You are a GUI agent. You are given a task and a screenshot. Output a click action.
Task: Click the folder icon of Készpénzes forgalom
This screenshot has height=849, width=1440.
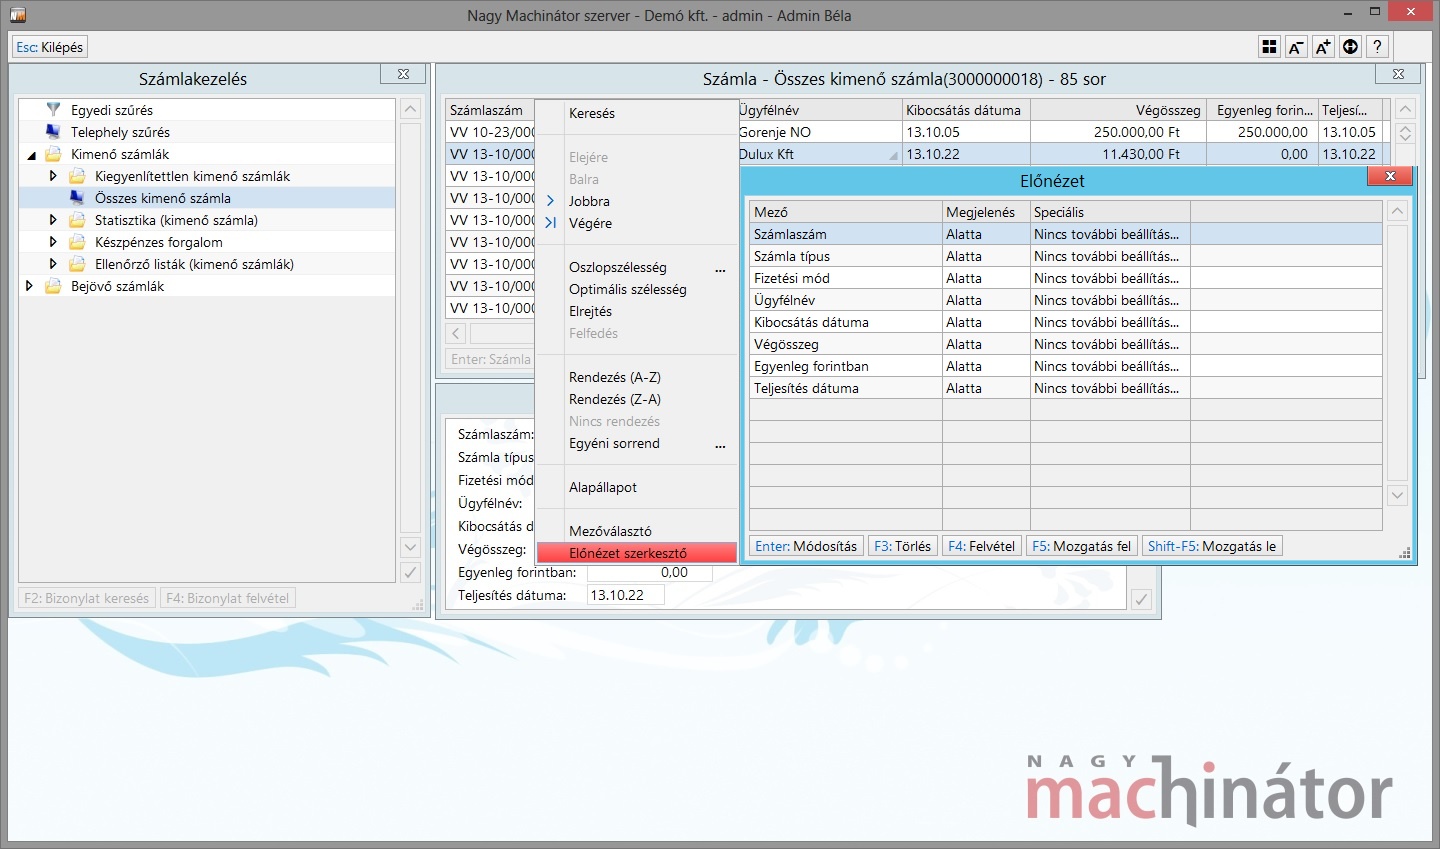point(77,242)
